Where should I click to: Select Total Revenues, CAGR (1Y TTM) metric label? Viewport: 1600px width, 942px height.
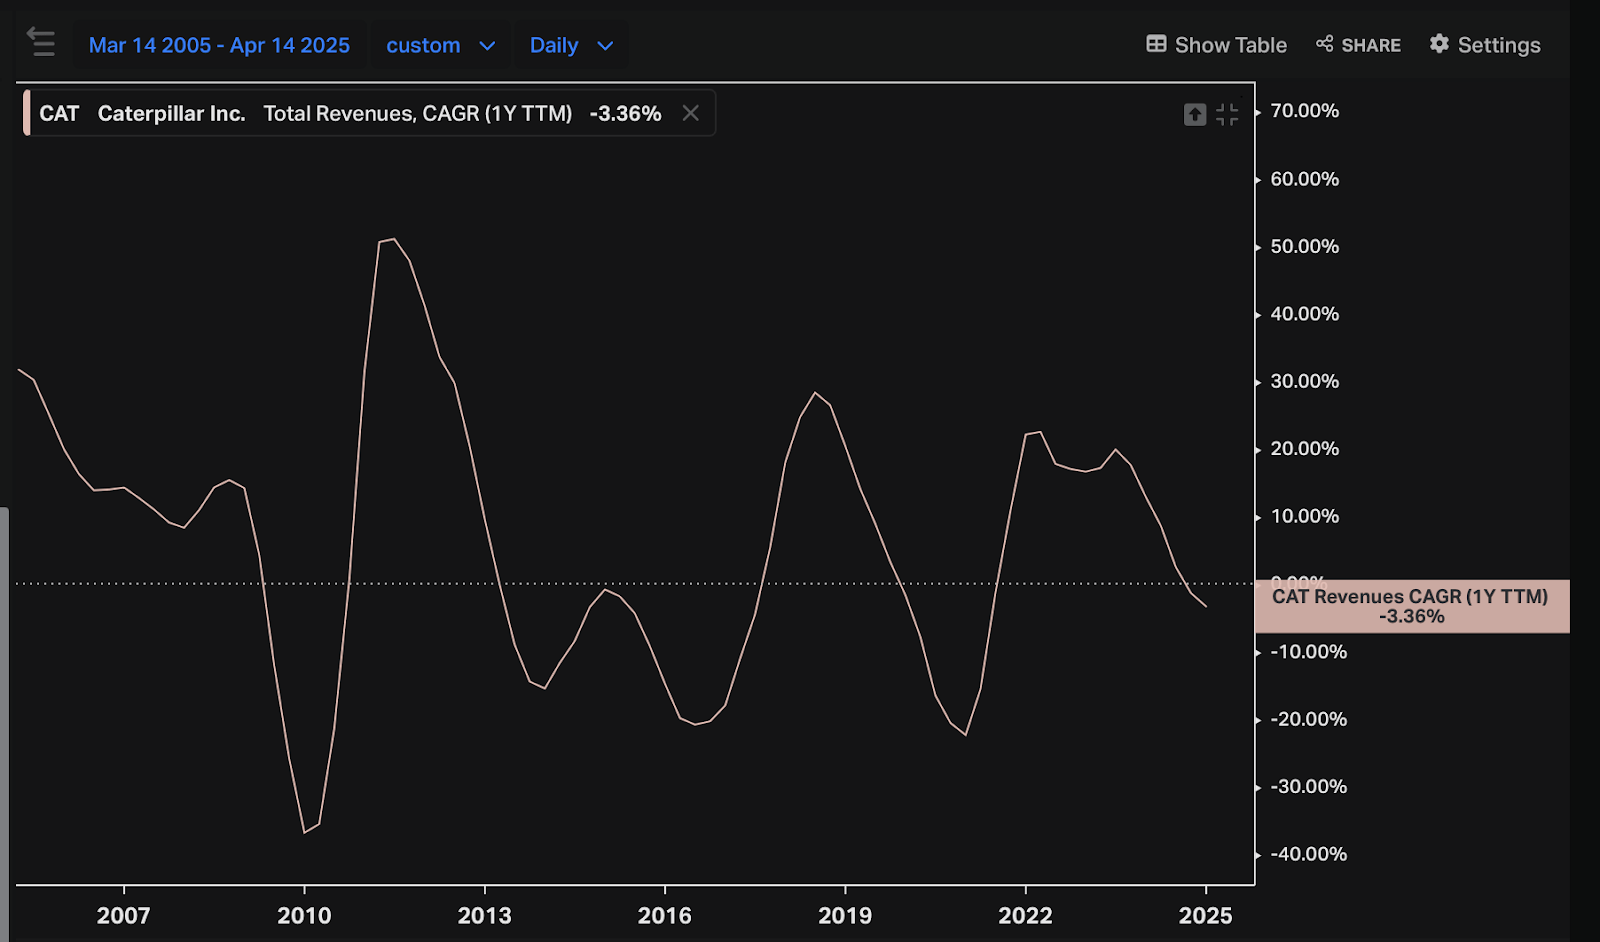tap(417, 114)
